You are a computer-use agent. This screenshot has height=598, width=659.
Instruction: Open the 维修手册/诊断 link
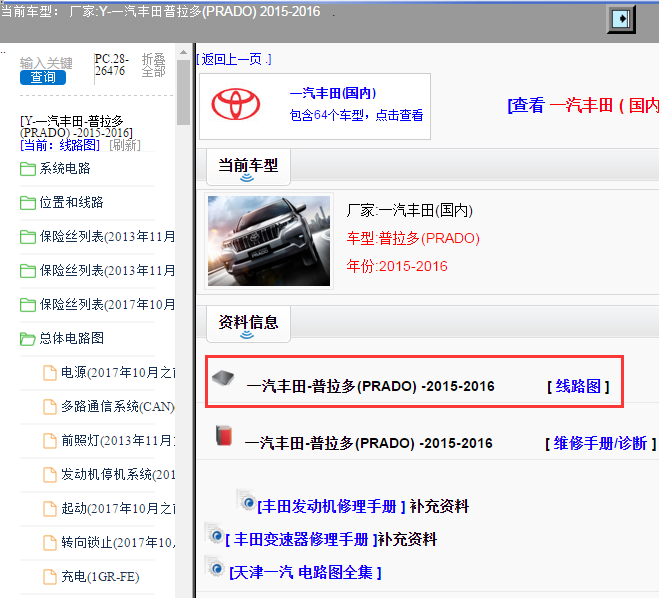click(600, 443)
